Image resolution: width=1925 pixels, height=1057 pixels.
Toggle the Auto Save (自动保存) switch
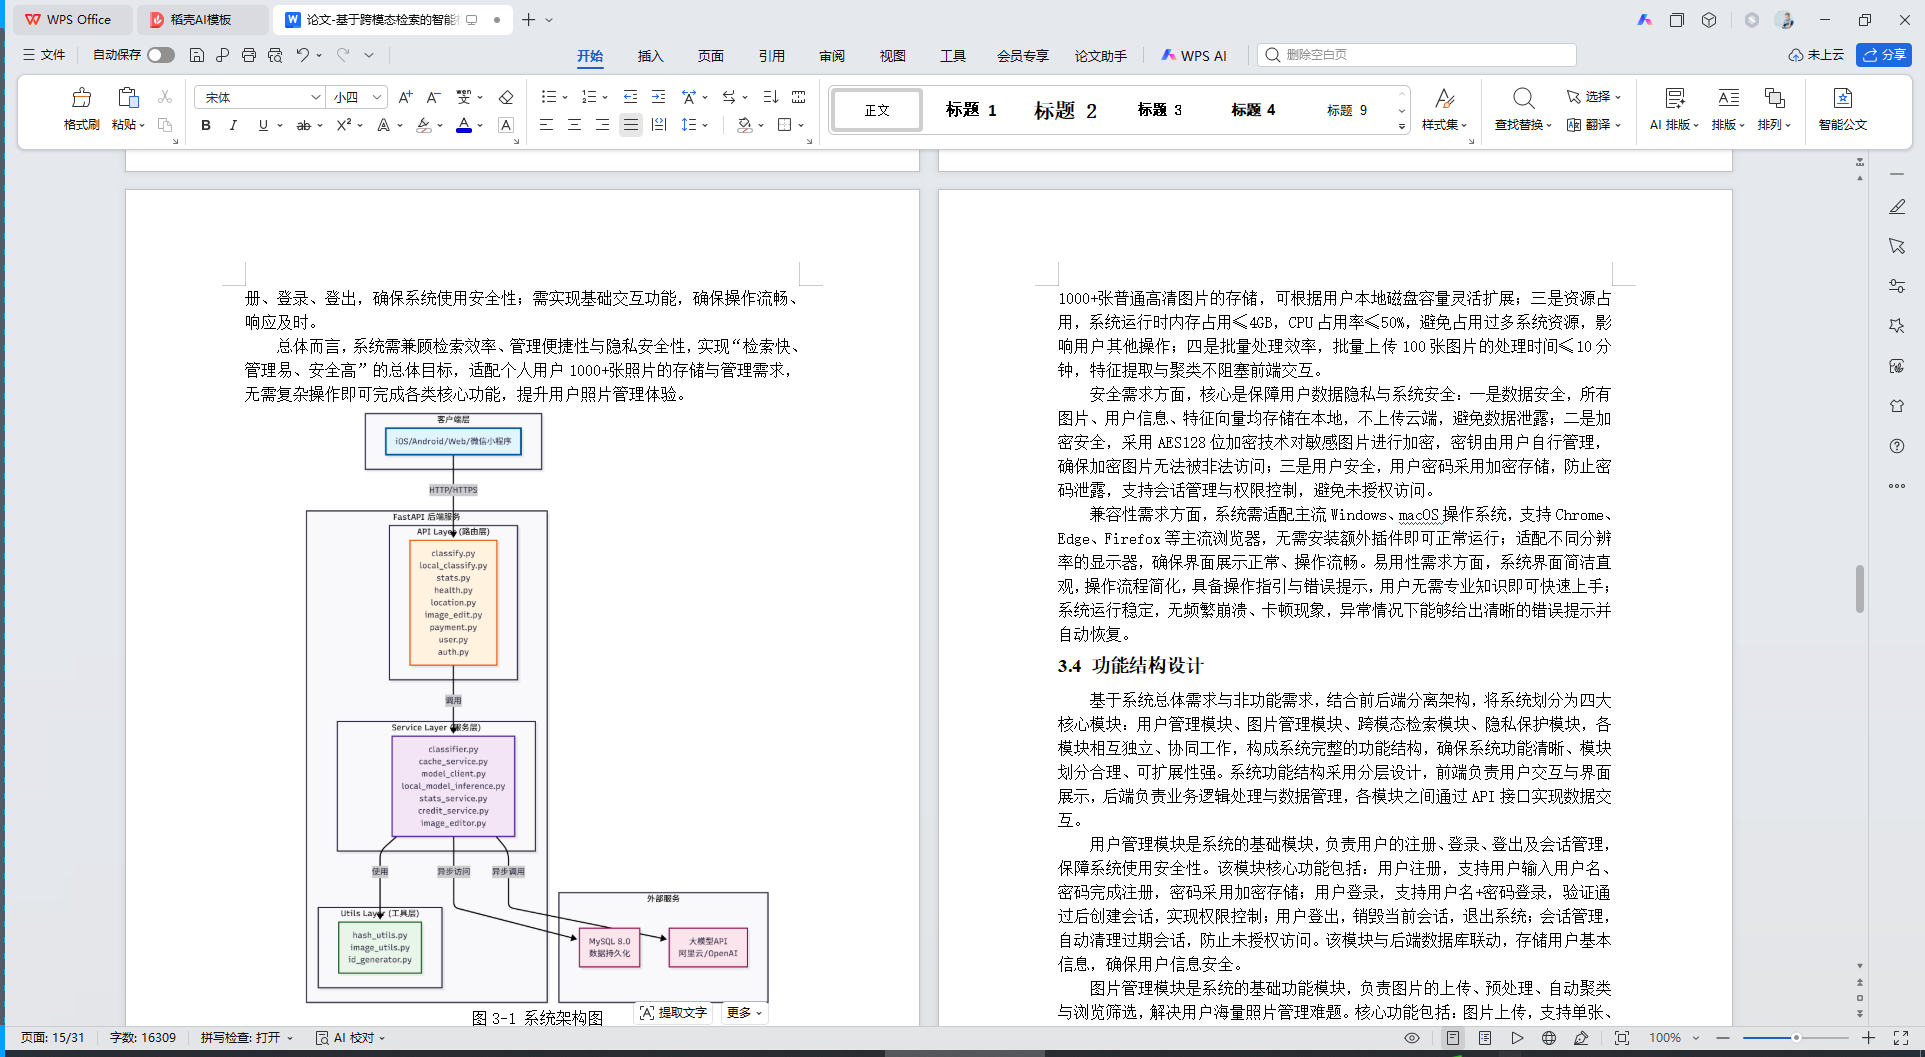[161, 55]
